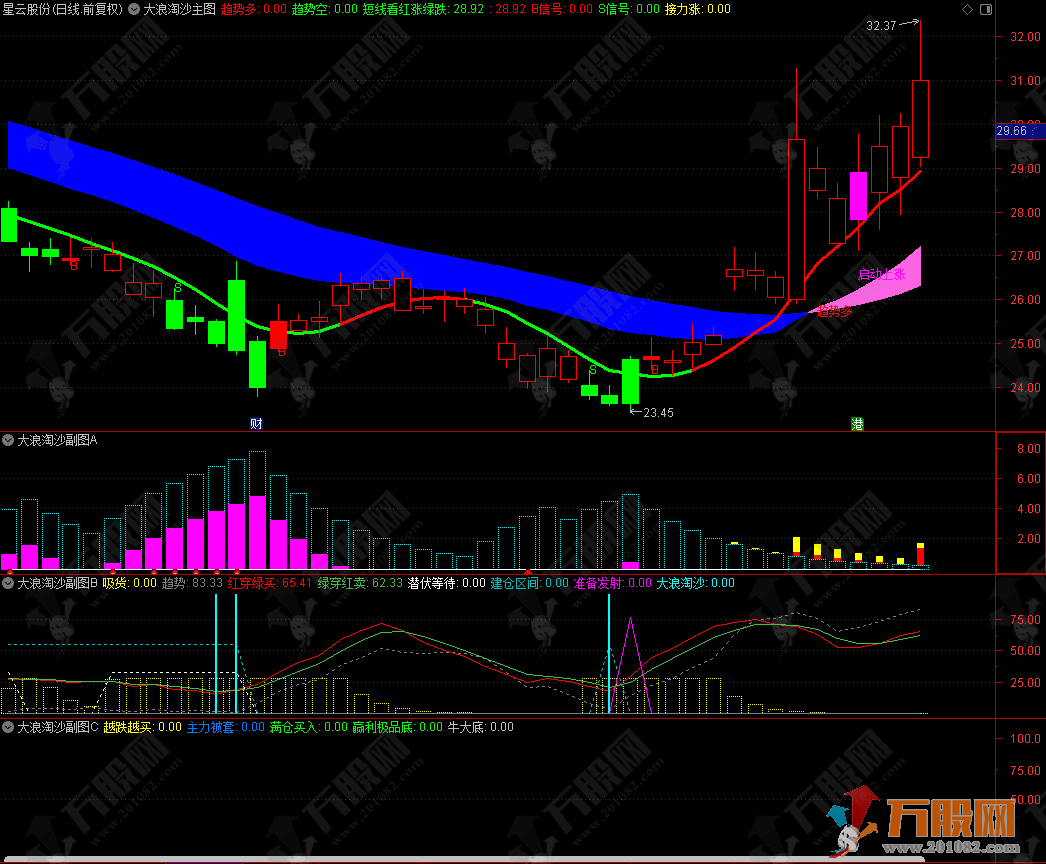Click the 29.66 current price tag on axis
The width and height of the screenshot is (1046, 864).
1019,131
